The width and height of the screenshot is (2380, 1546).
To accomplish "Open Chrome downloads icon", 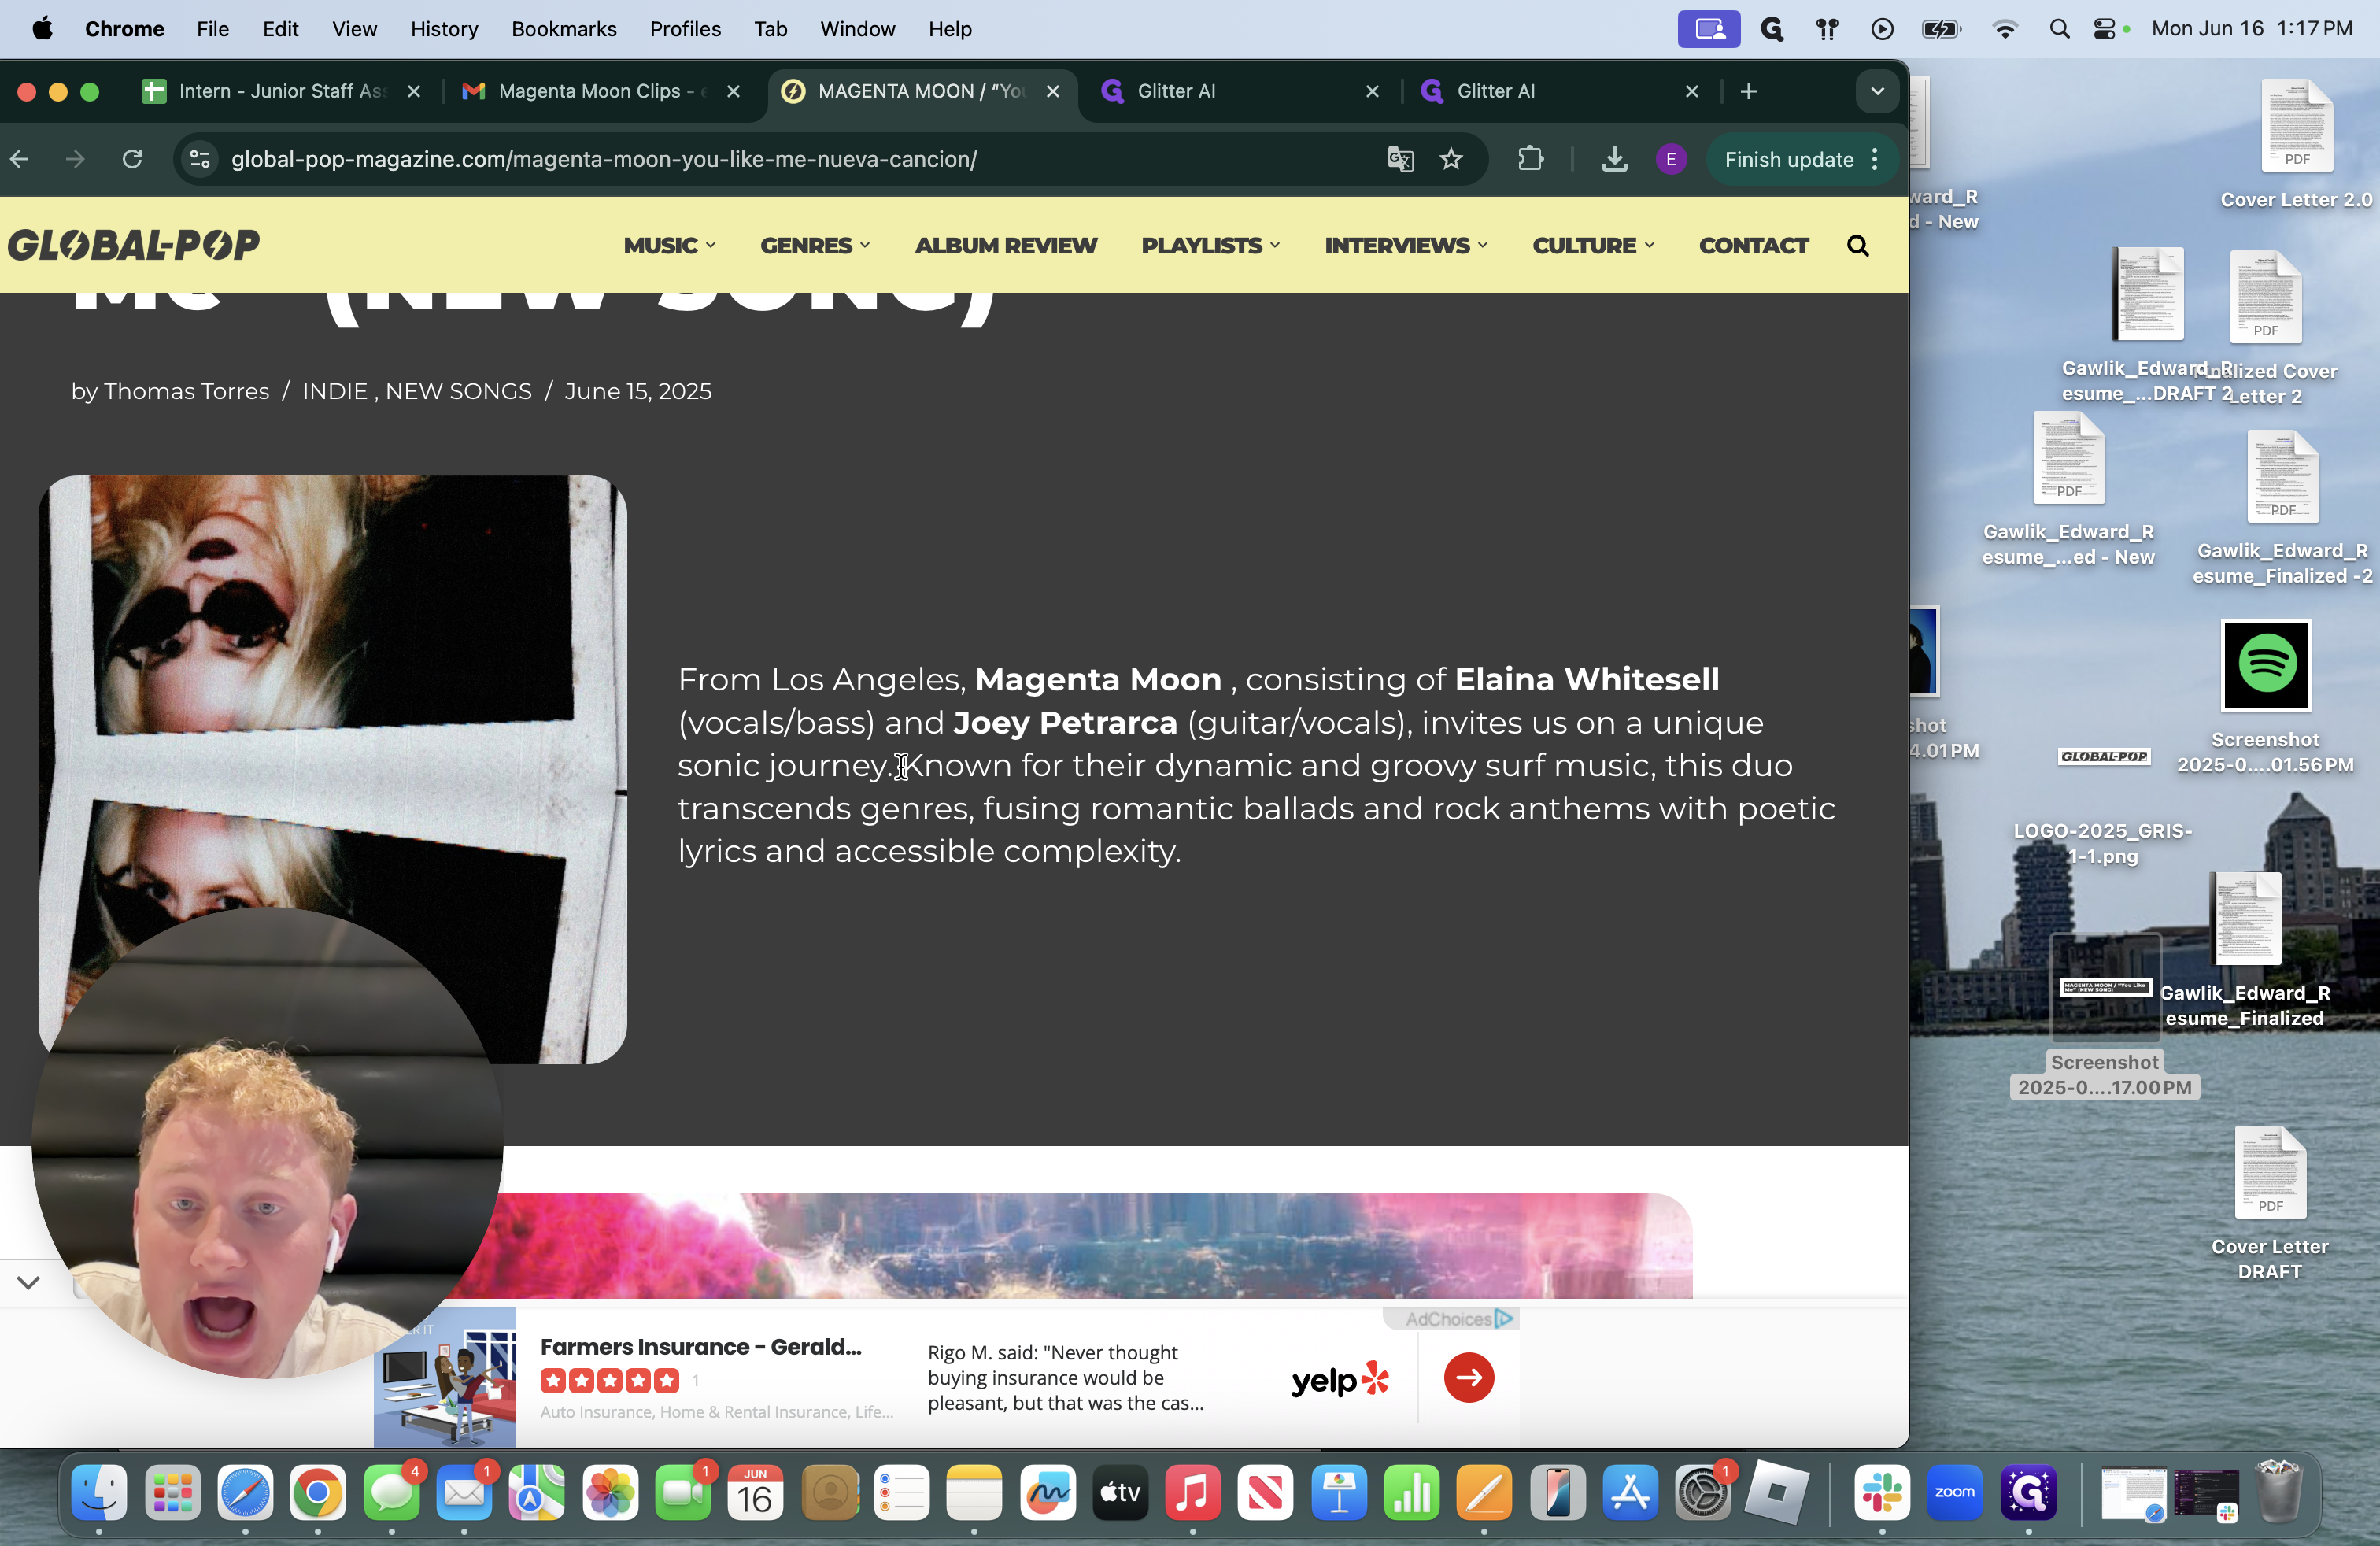I will [1614, 159].
